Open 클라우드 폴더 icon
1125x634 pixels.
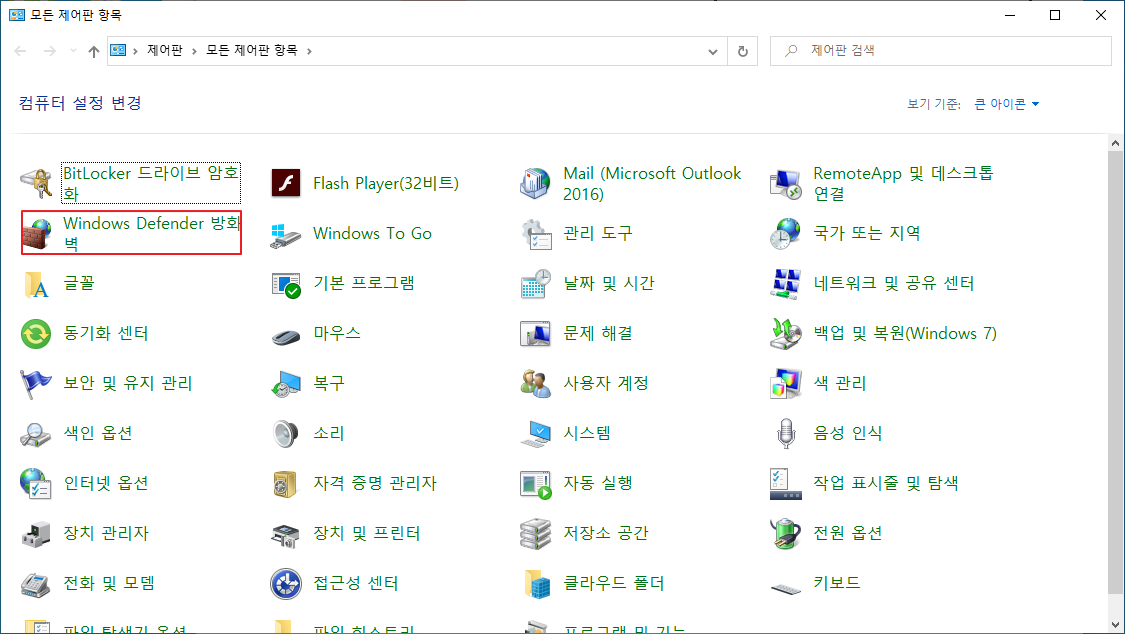point(535,585)
